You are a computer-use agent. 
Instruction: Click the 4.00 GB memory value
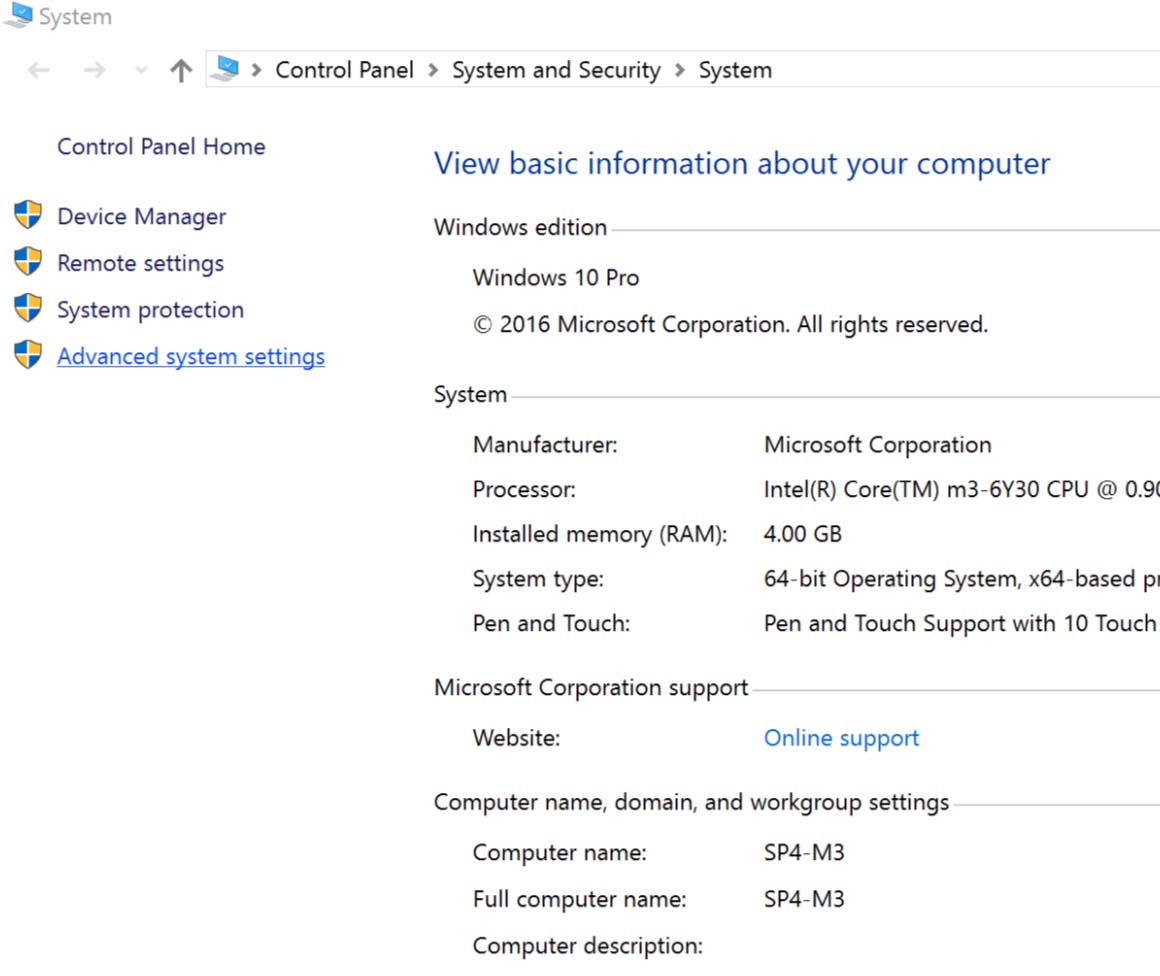click(803, 534)
